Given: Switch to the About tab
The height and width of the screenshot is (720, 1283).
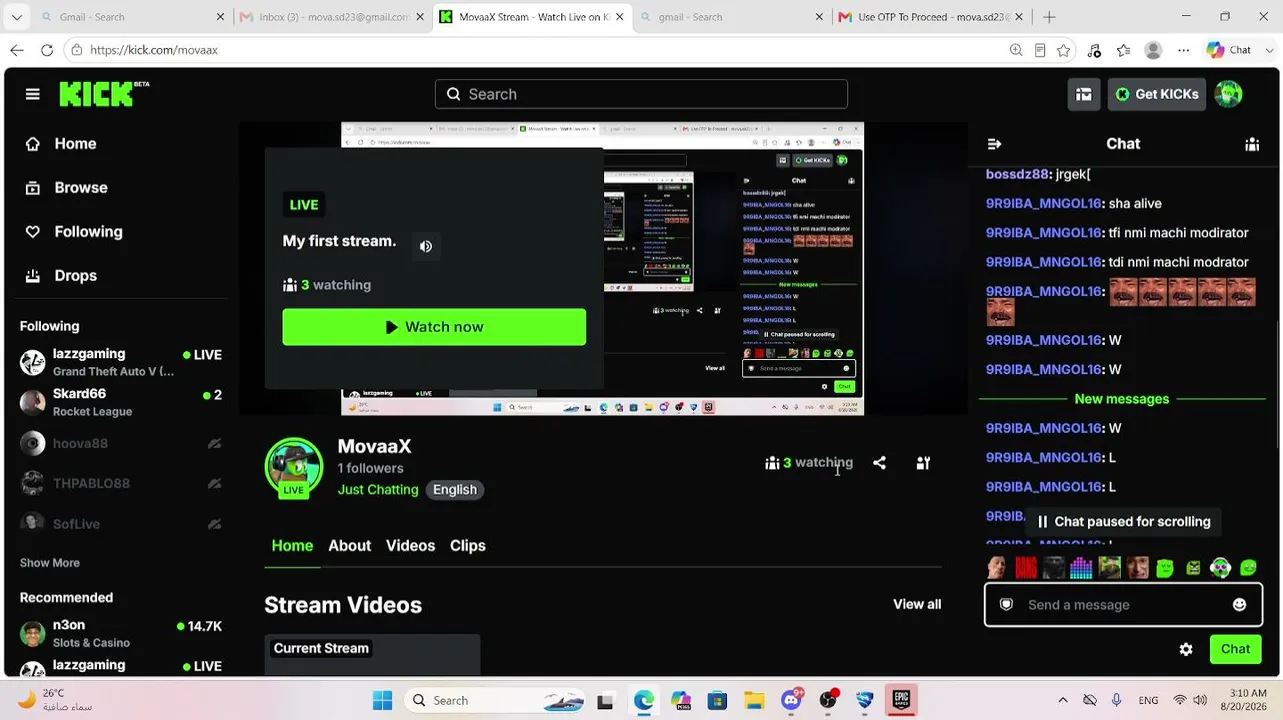Looking at the screenshot, I should coord(350,546).
